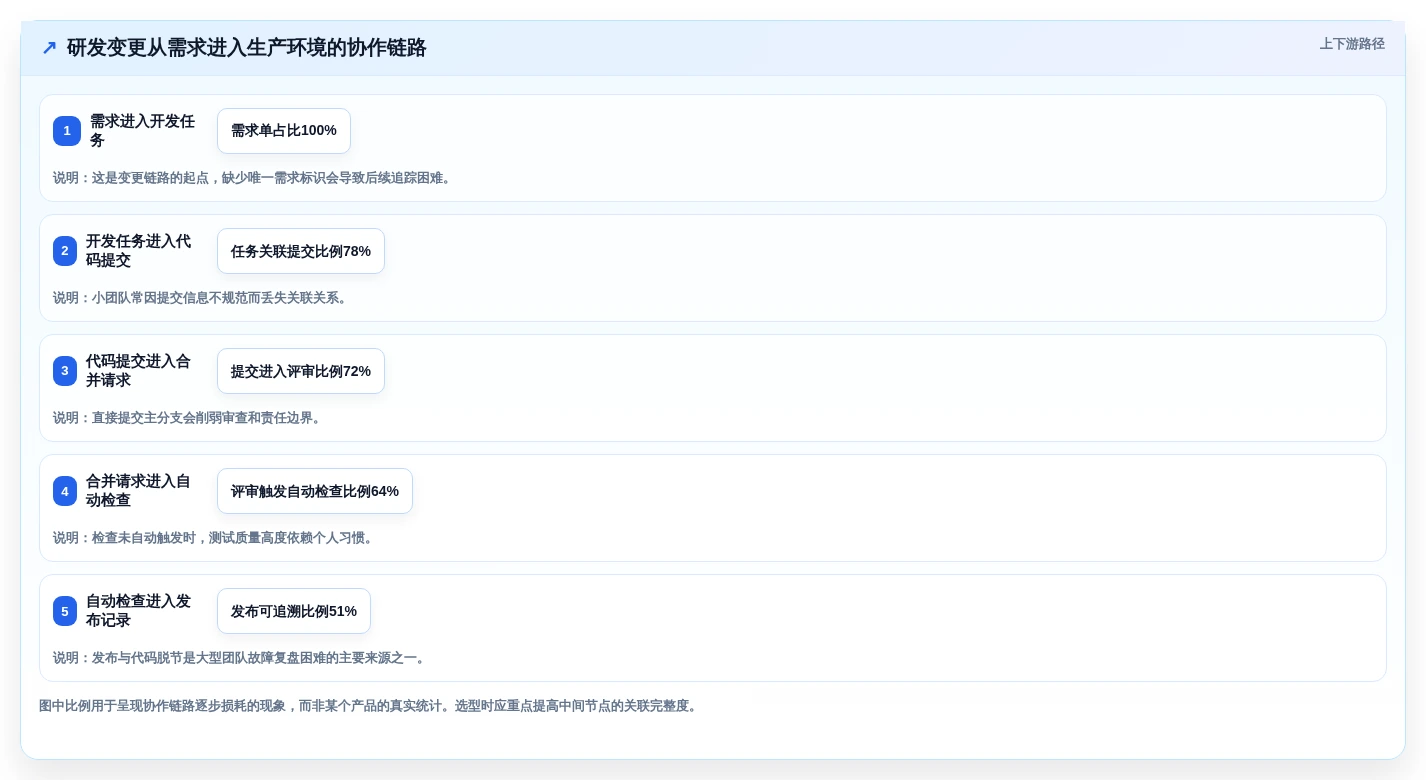Click the note about 小团队常因提交信息不规范
Screen dimensions: 1426x780
click(202, 298)
